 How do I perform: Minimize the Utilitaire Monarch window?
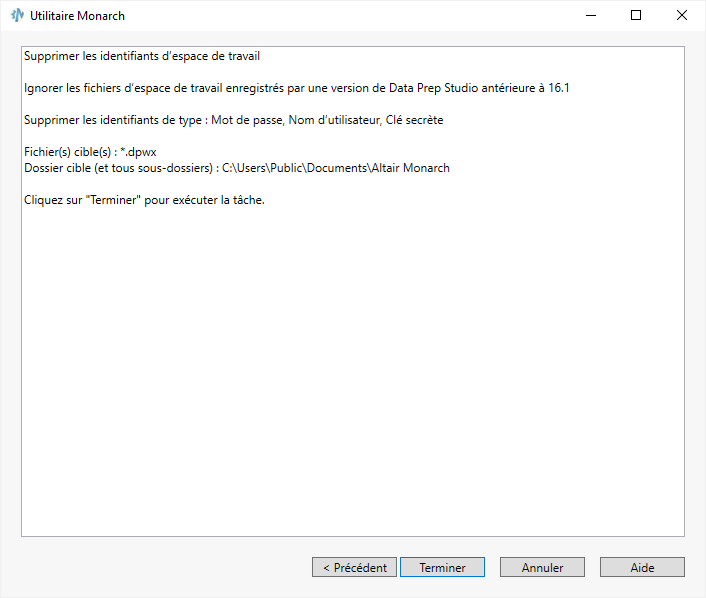pos(591,15)
